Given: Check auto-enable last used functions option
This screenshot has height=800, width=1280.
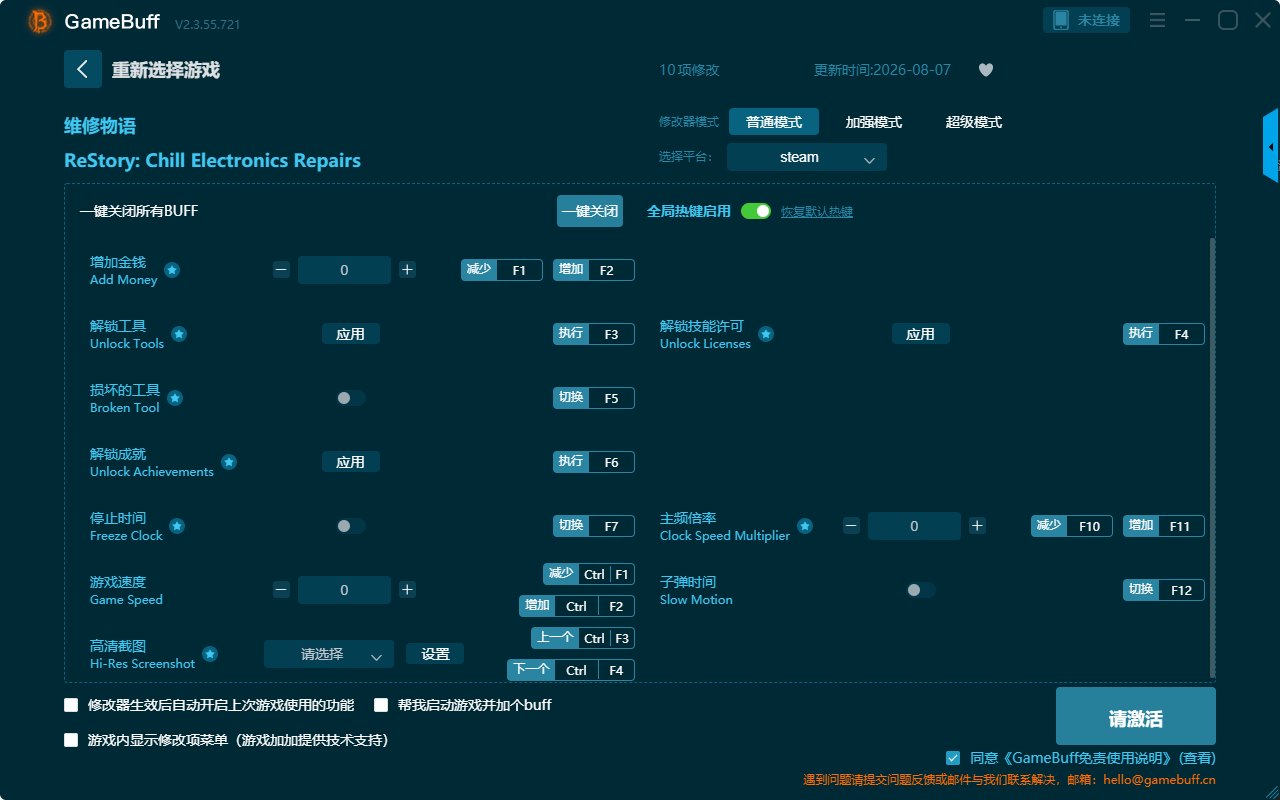Looking at the screenshot, I should [71, 705].
